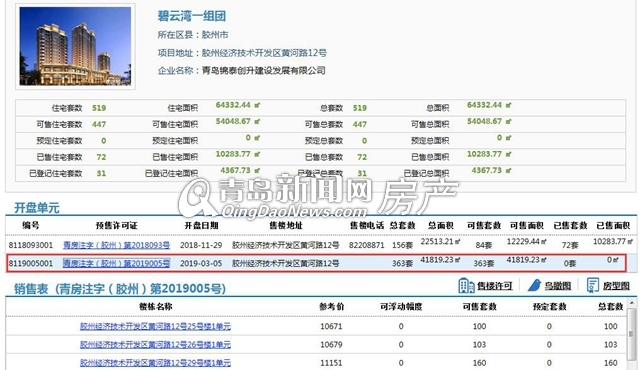Click the company name 青岛锦泰创升建设发展有限公司
This screenshot has width=640, height=370.
(264, 71)
